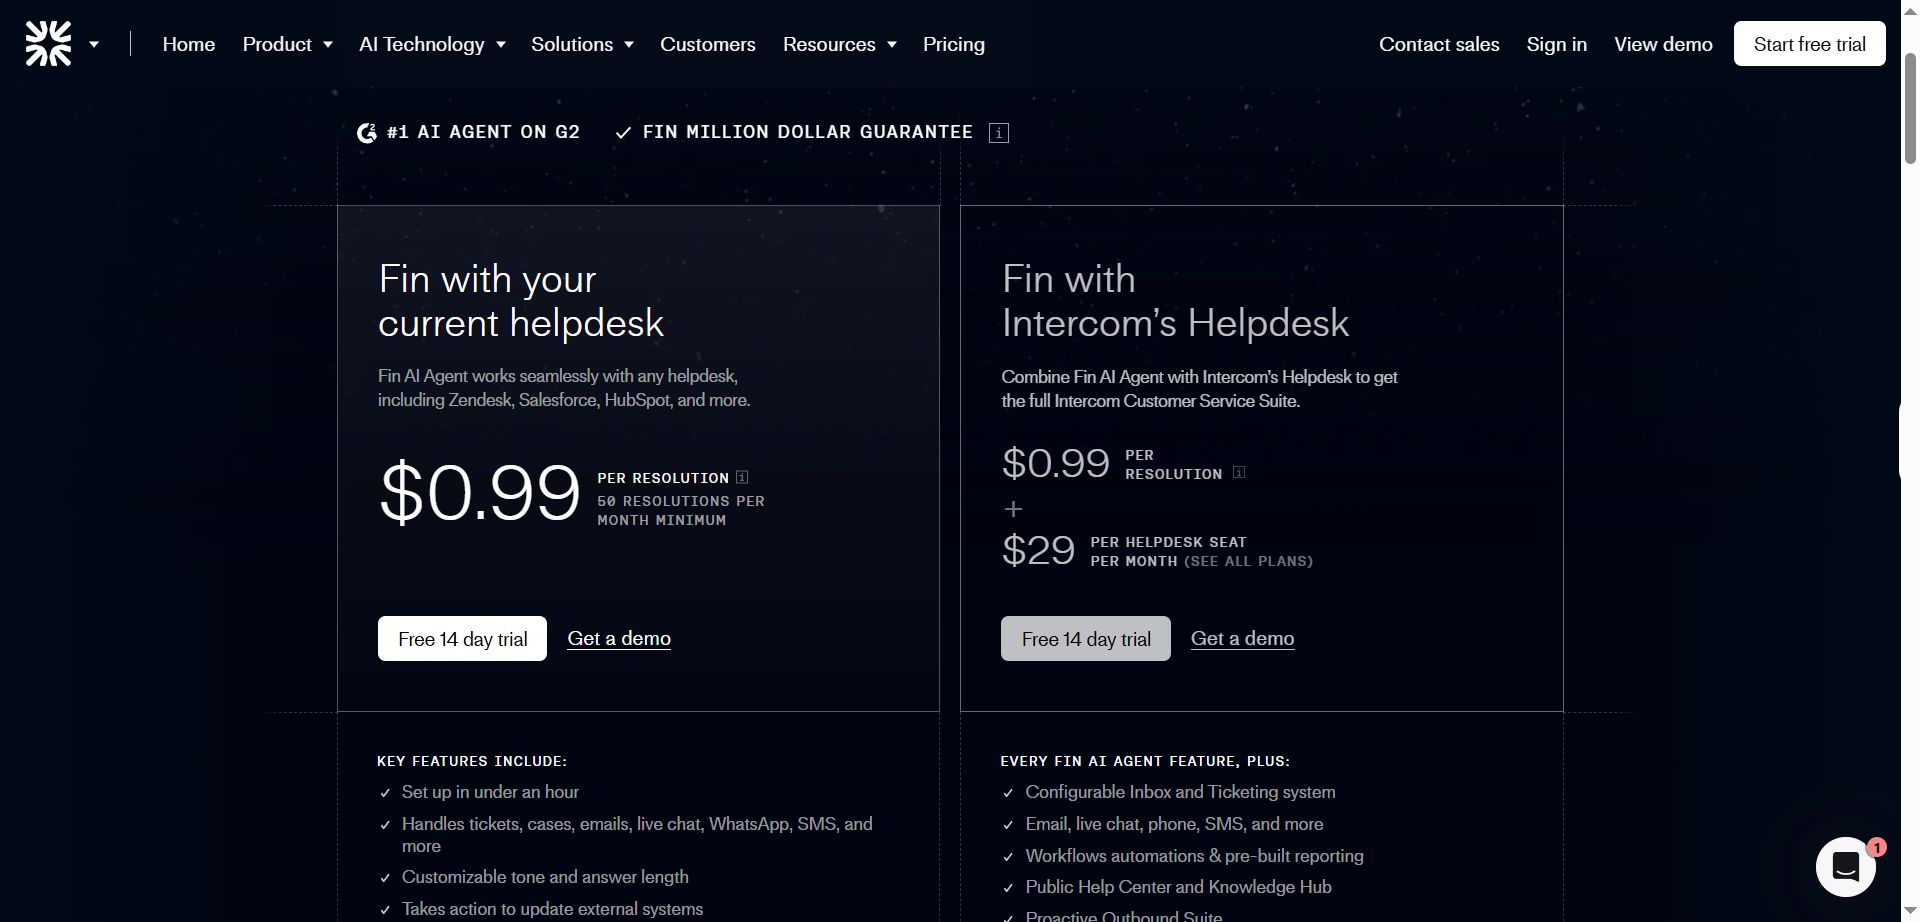Expand the Solutions dropdown arrow

point(629,45)
